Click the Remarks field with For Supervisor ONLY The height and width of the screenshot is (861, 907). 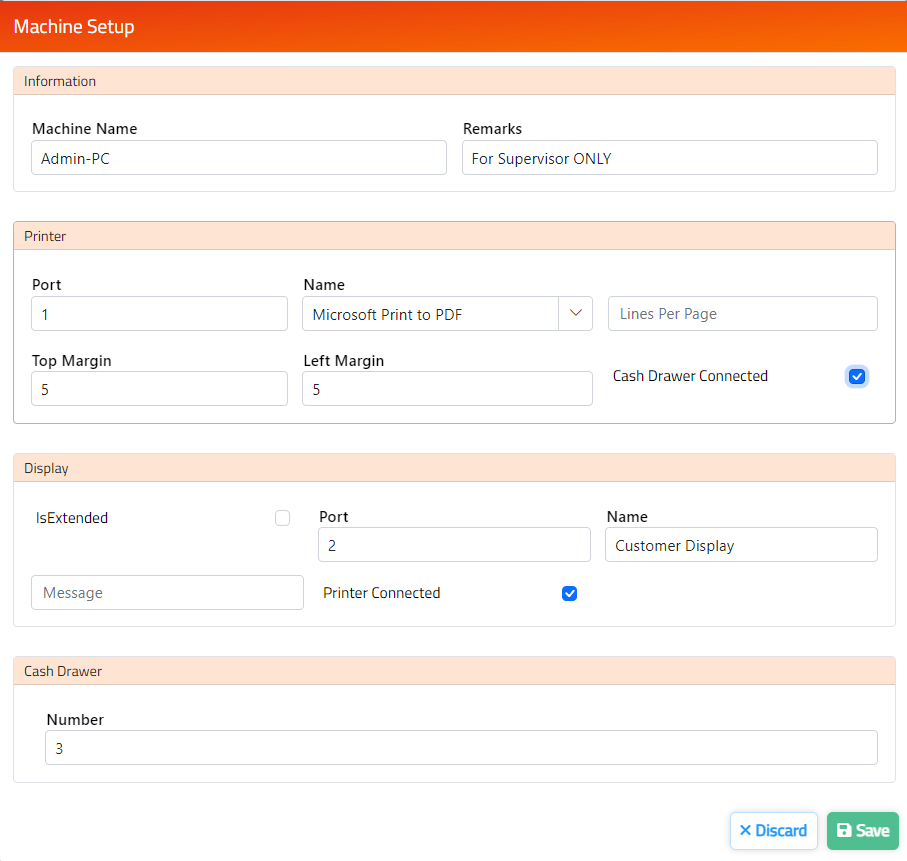pos(669,157)
